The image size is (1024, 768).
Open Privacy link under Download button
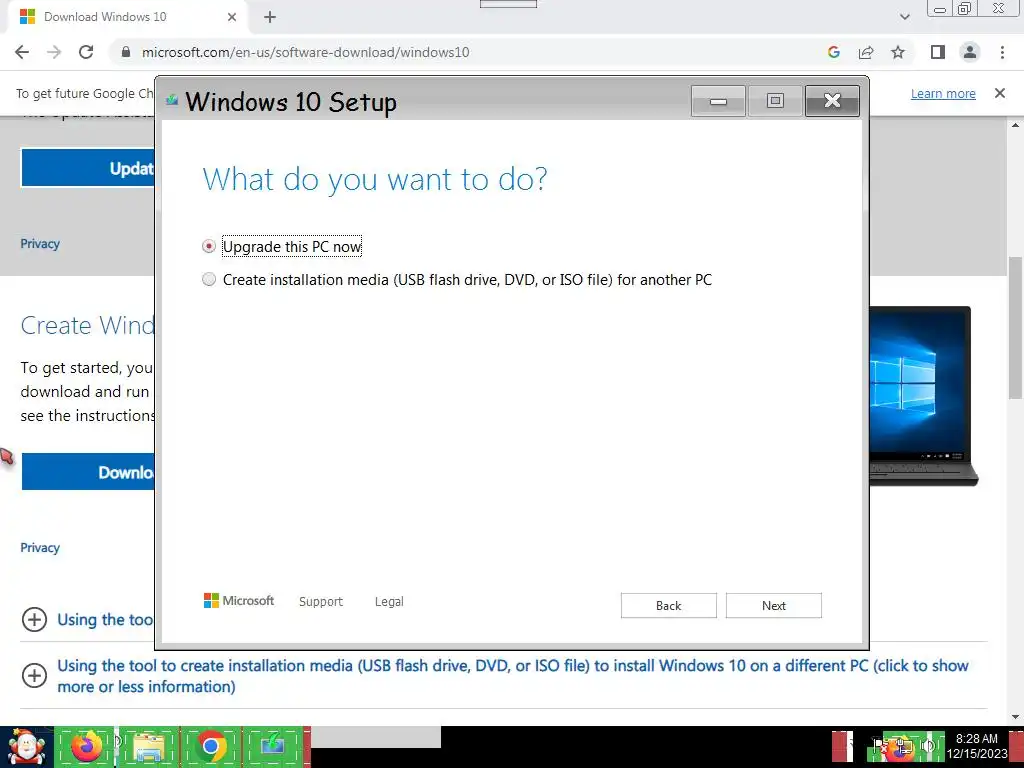coord(40,547)
